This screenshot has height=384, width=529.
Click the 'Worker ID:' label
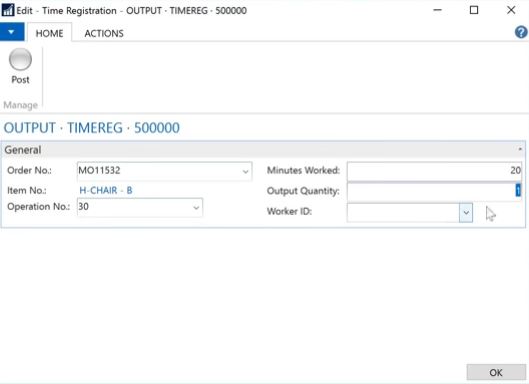[289, 212]
